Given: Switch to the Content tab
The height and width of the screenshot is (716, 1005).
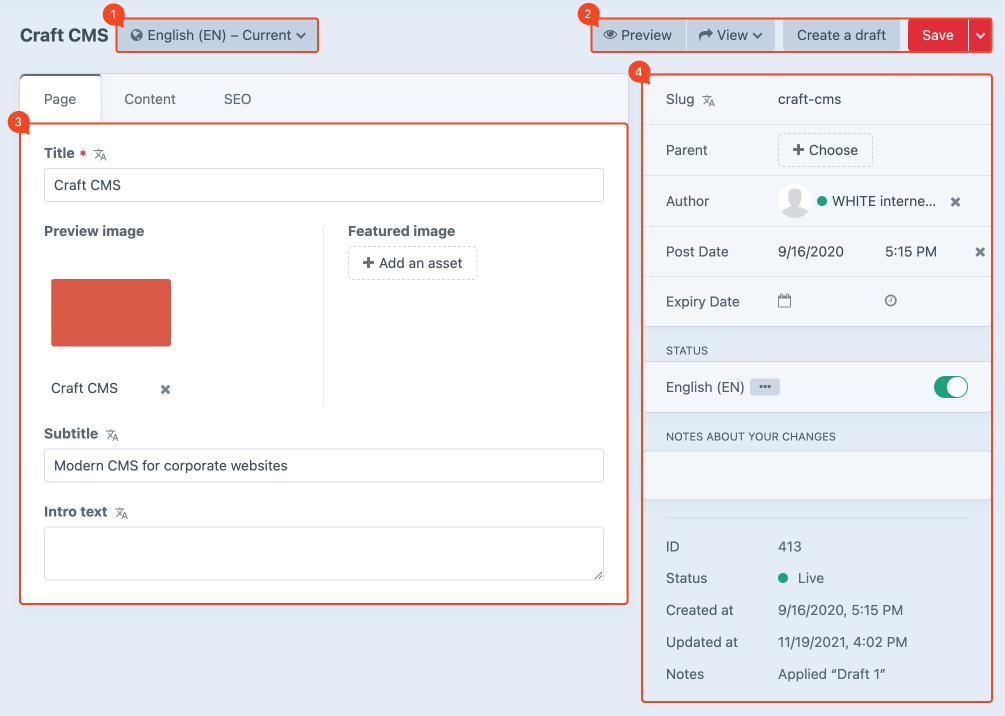Looking at the screenshot, I should 150,99.
